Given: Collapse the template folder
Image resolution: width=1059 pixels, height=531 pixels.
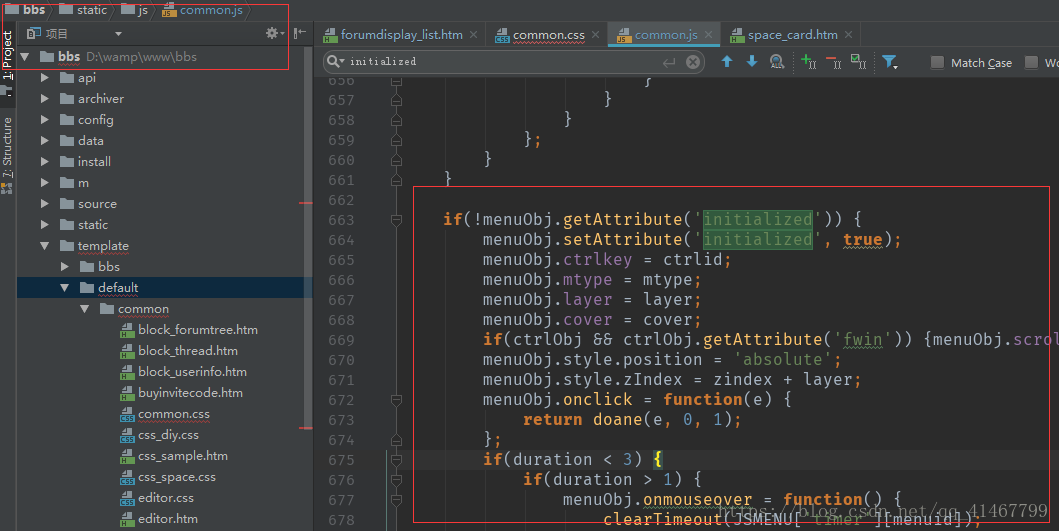Looking at the screenshot, I should [x=45, y=245].
